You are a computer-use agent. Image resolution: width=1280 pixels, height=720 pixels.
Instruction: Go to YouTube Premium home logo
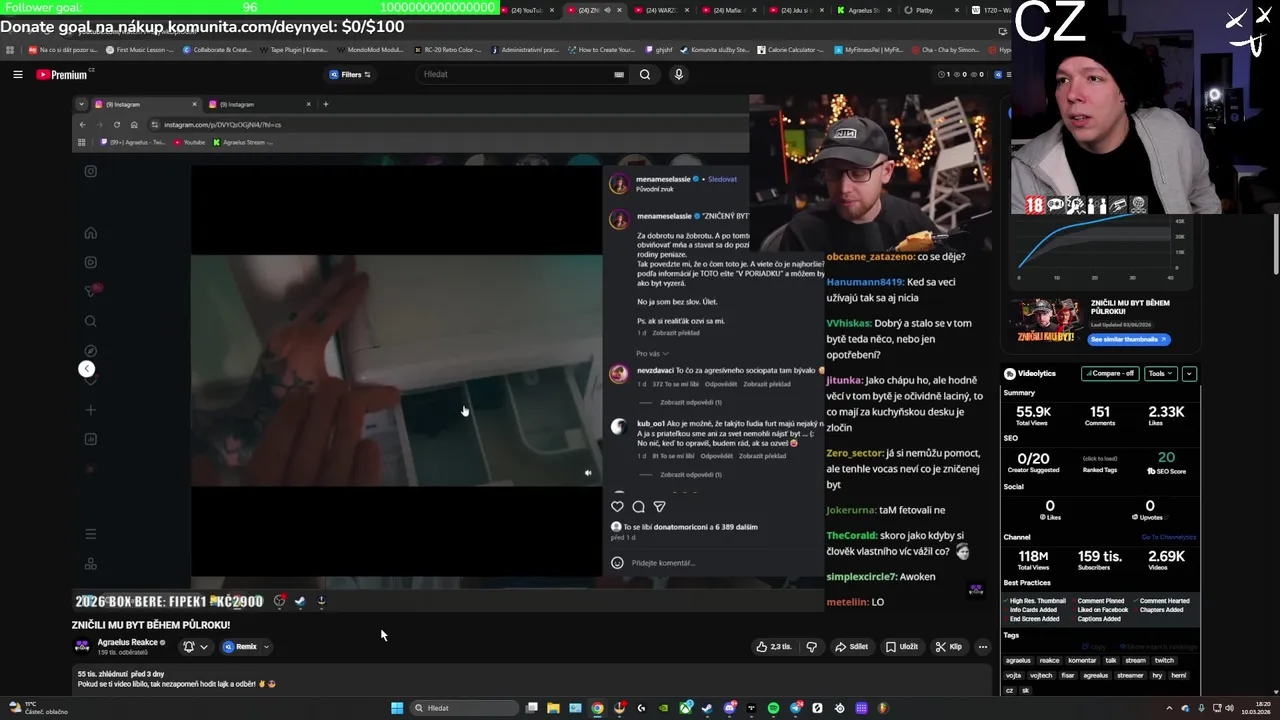pyautogui.click(x=63, y=75)
